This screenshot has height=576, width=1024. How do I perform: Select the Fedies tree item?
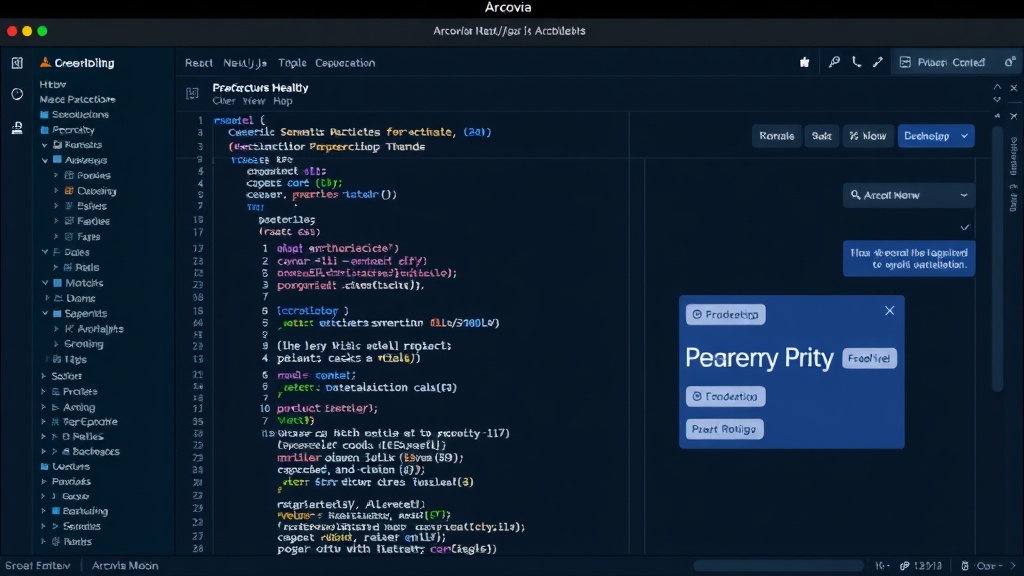(x=93, y=221)
